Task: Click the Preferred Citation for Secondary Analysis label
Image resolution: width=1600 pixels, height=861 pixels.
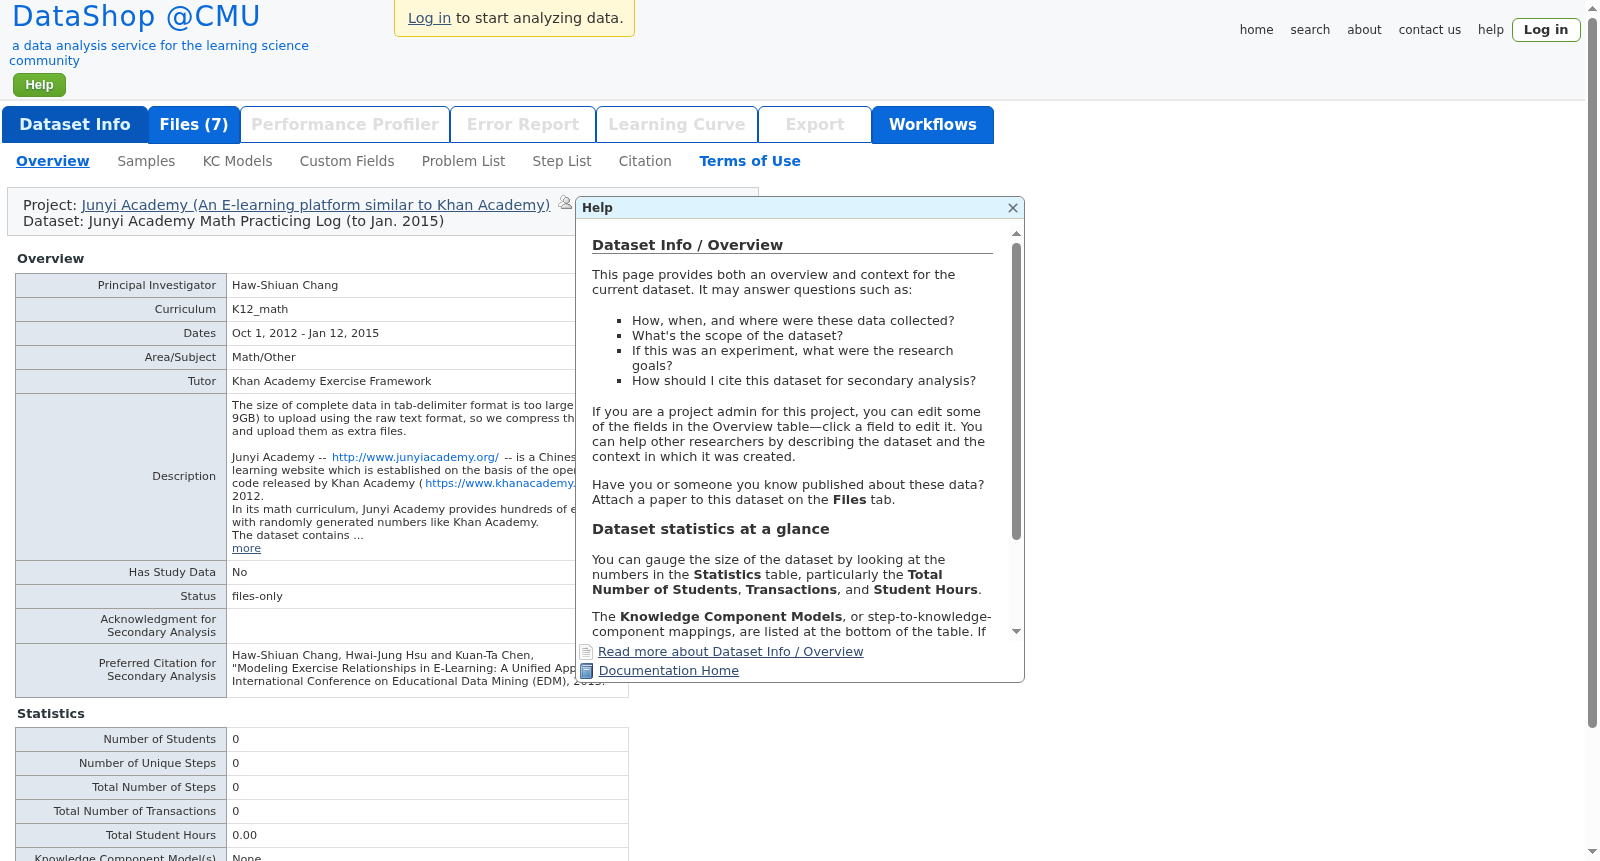Action: [x=157, y=670]
